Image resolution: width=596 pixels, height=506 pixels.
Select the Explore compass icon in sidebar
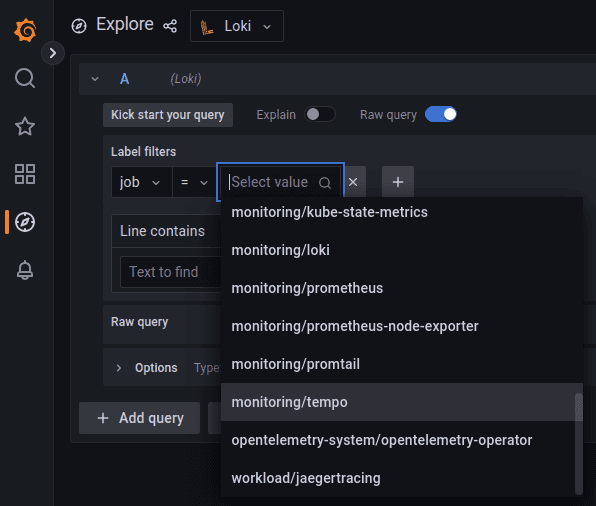click(25, 222)
